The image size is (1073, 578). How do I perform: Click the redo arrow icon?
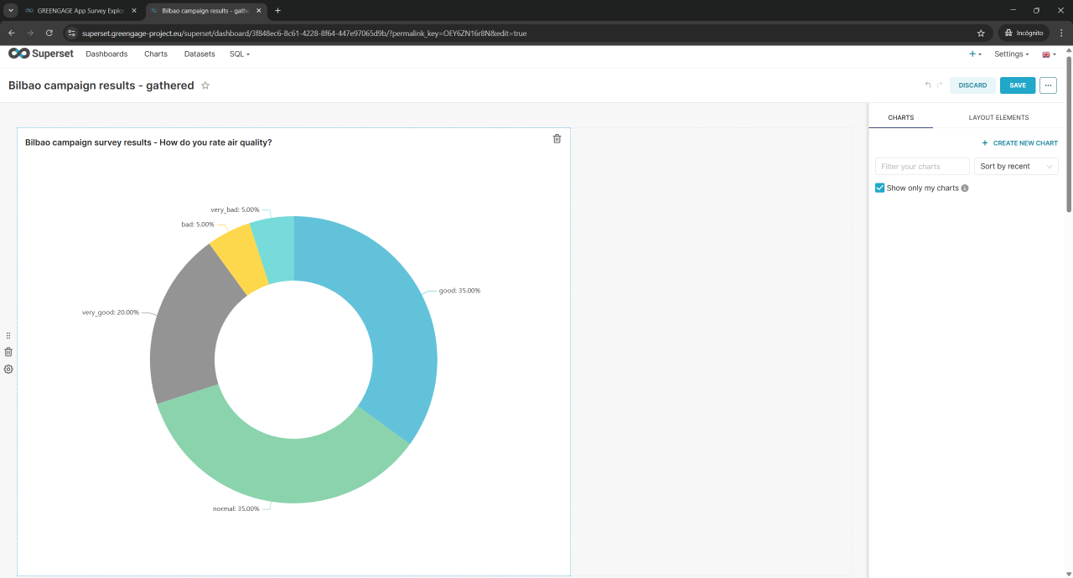940,86
